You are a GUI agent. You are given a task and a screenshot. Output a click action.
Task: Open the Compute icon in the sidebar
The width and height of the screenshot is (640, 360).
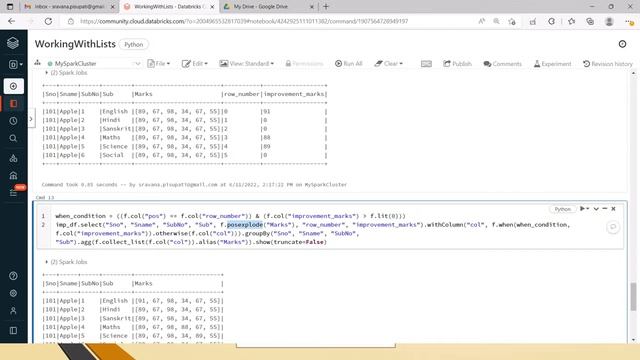point(13,176)
